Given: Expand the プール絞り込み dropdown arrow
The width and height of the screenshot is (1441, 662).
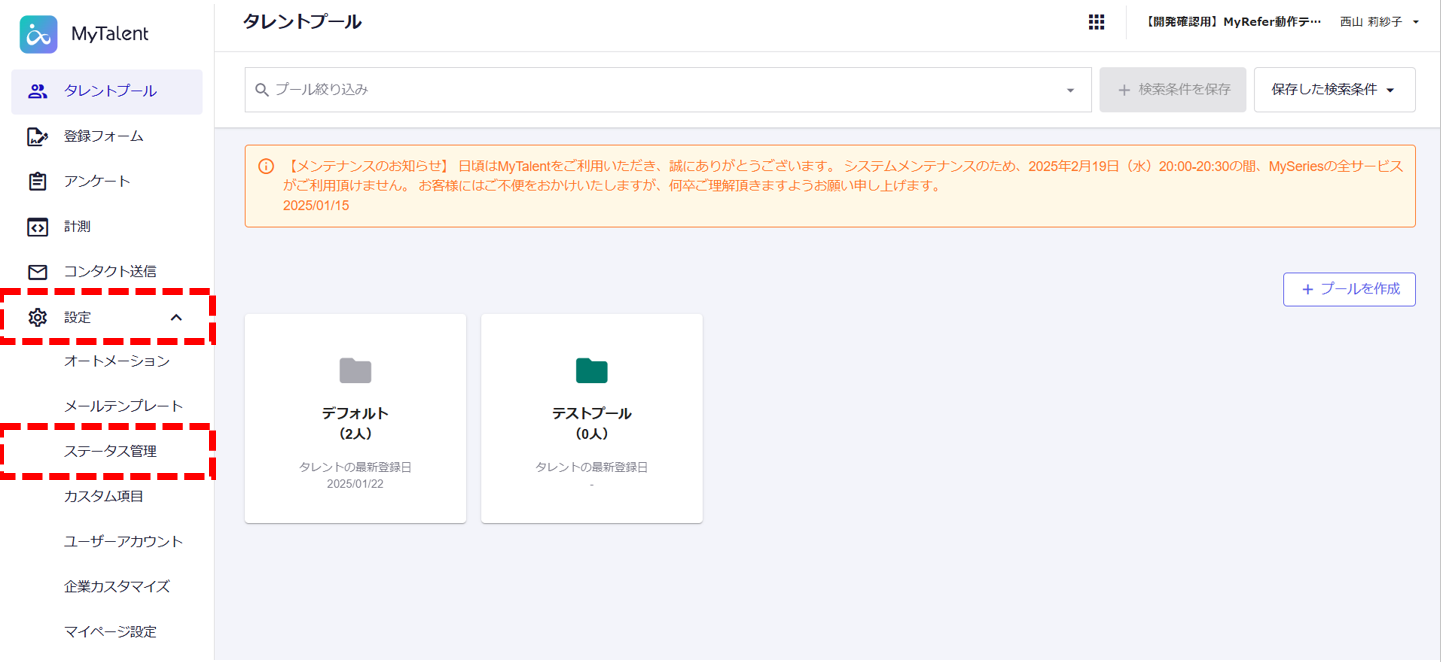Looking at the screenshot, I should point(1070,90).
